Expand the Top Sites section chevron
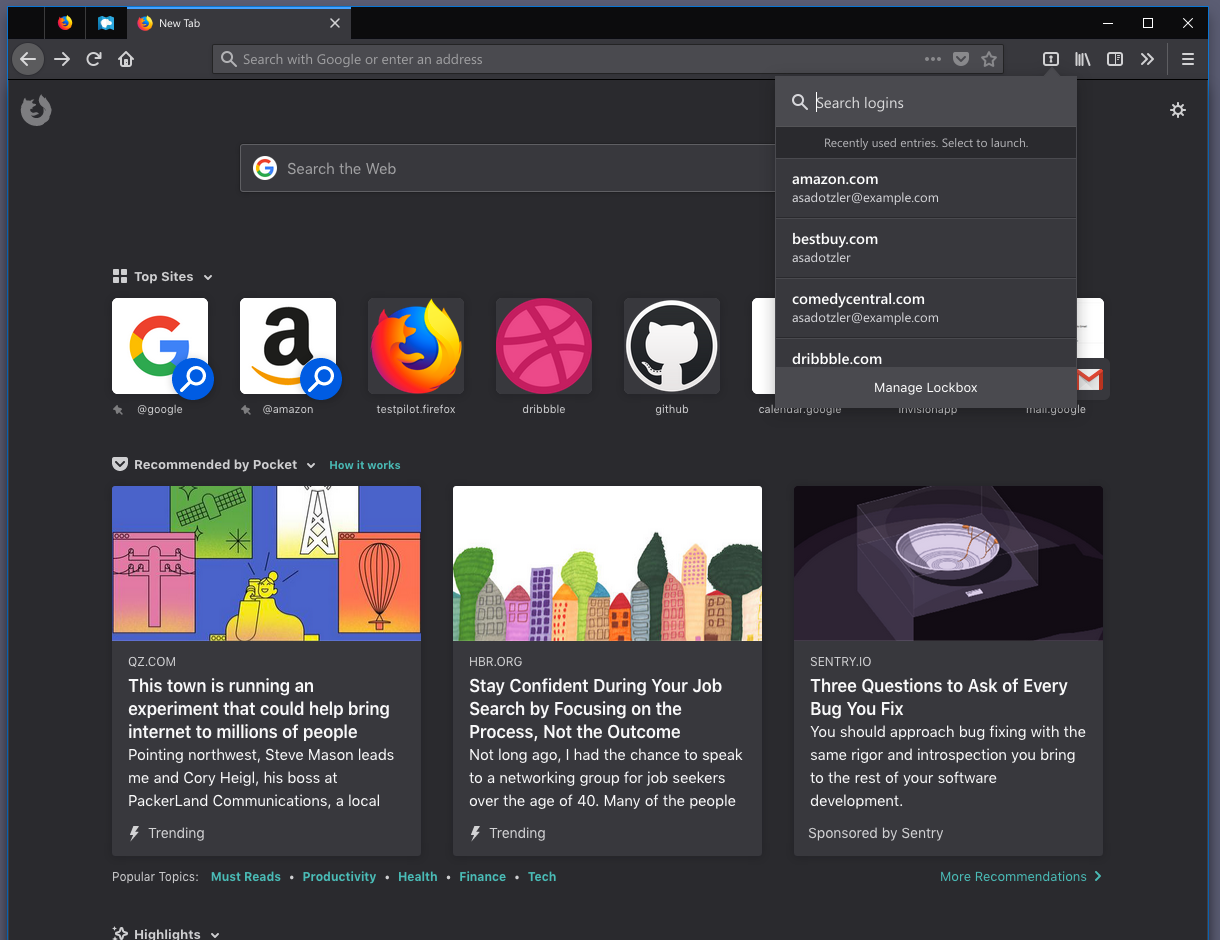This screenshot has width=1220, height=940. point(207,277)
